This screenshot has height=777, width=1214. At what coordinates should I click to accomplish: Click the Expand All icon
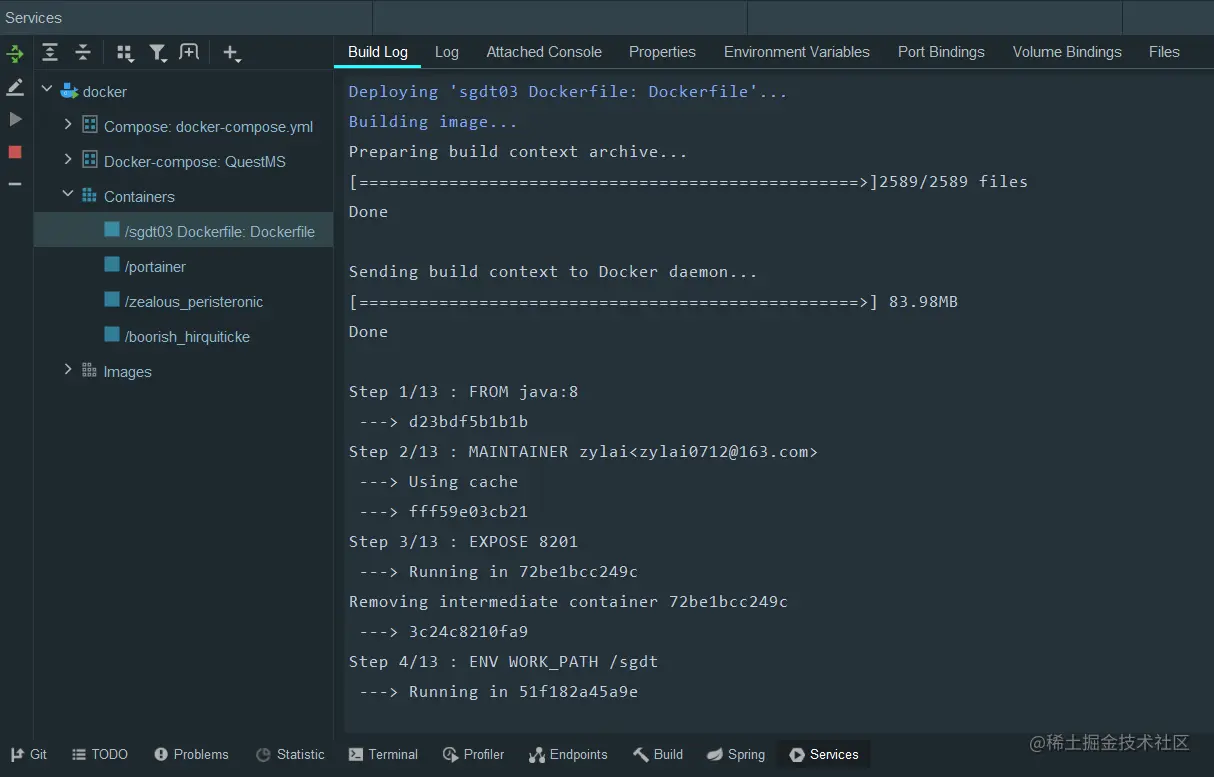pyautogui.click(x=50, y=52)
